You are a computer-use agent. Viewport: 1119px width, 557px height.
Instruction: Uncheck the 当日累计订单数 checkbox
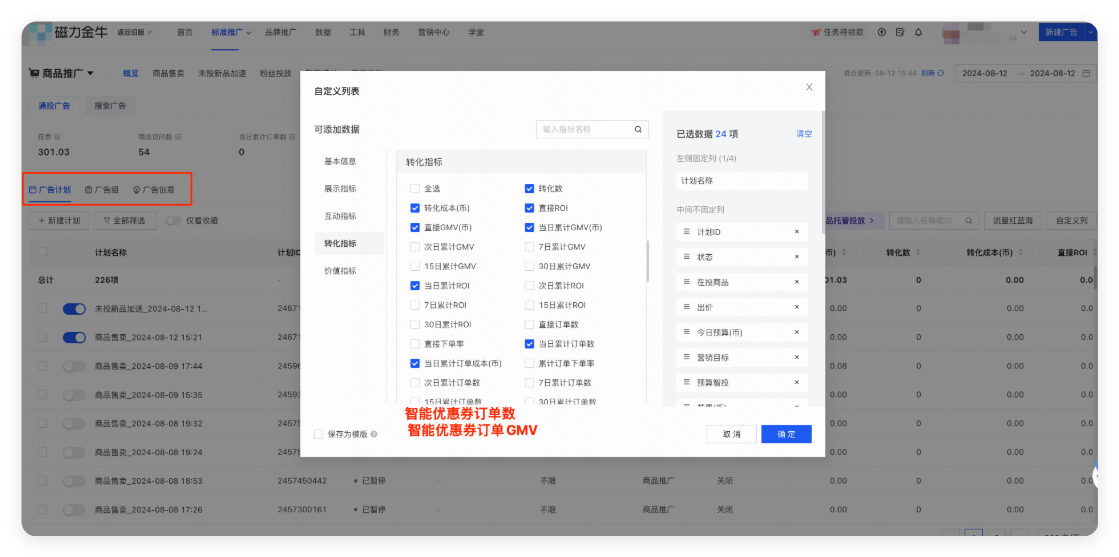click(x=529, y=343)
